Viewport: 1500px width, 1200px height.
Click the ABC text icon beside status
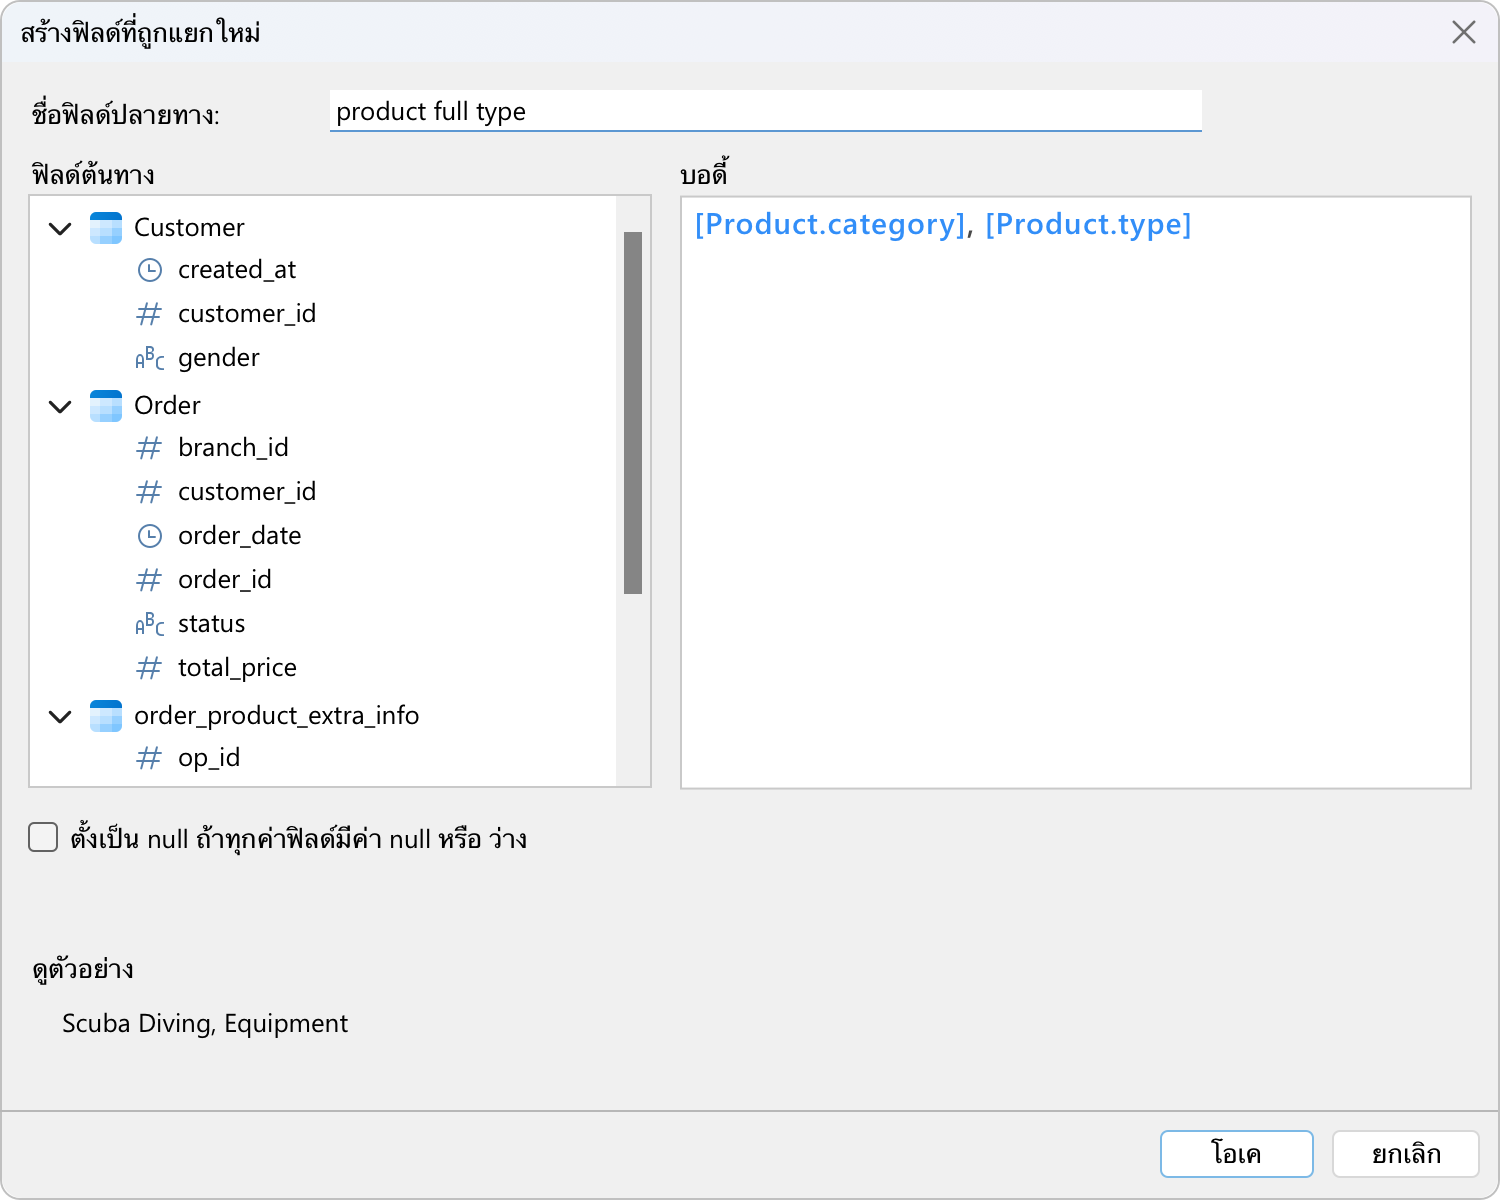(149, 624)
